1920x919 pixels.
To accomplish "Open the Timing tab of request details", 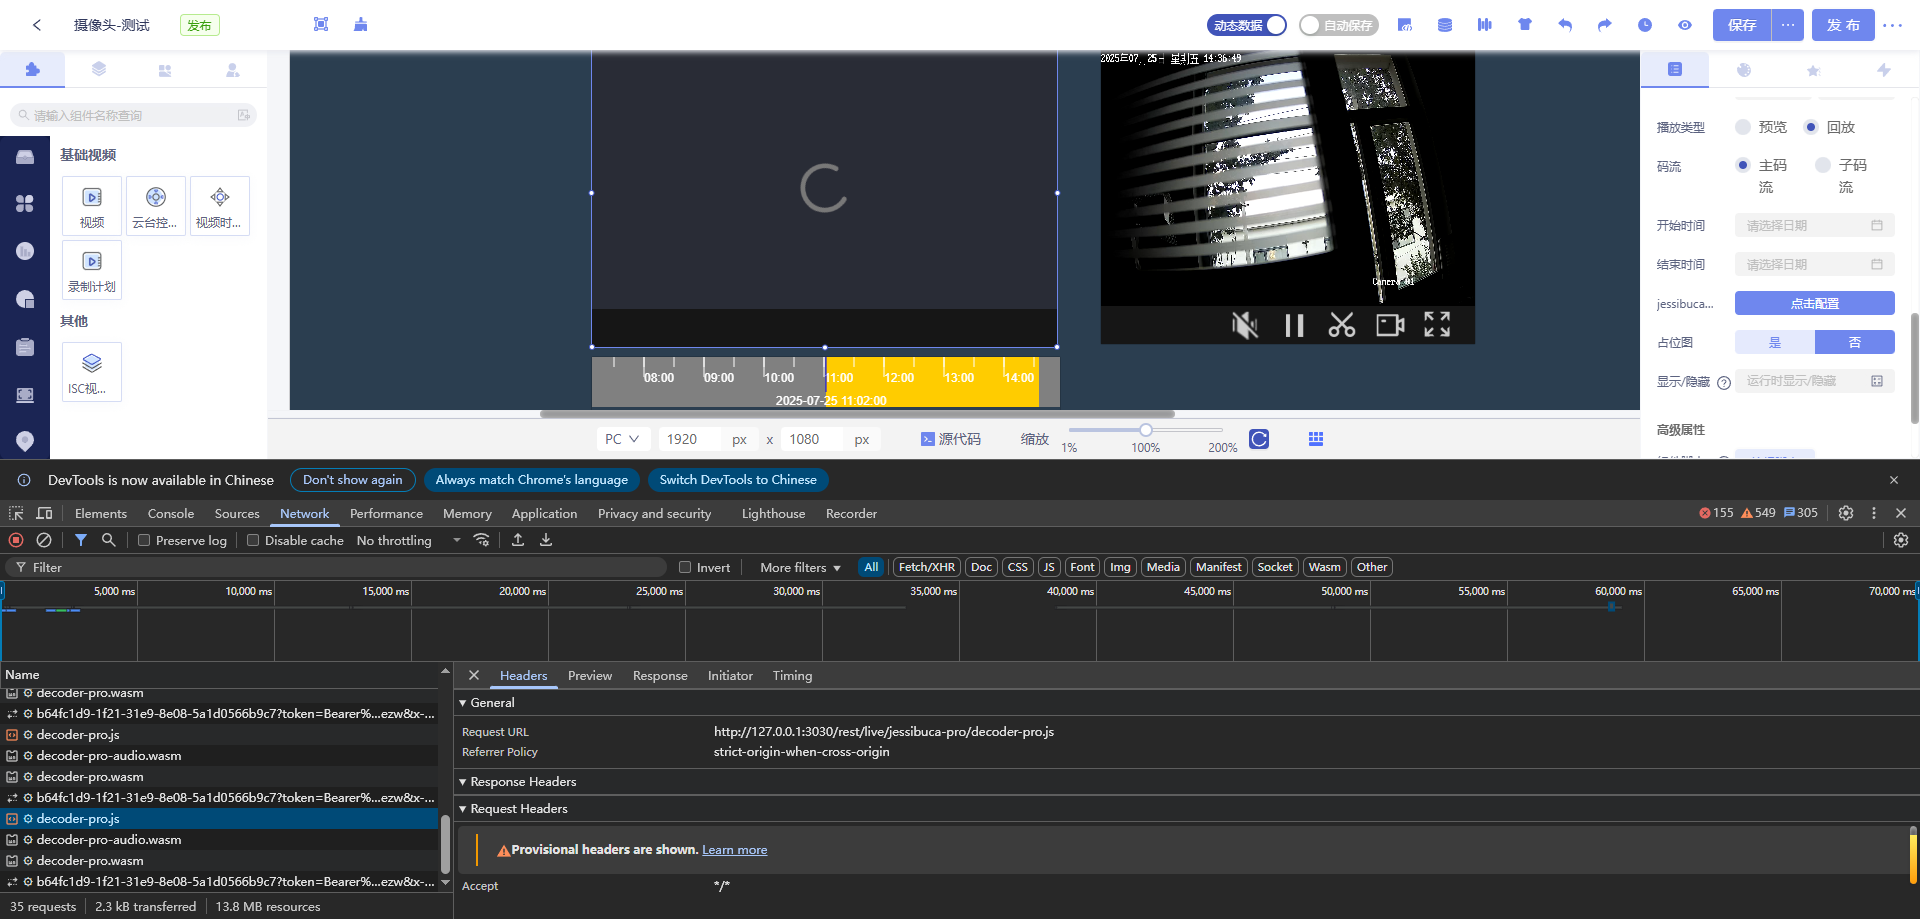I will (x=792, y=676).
